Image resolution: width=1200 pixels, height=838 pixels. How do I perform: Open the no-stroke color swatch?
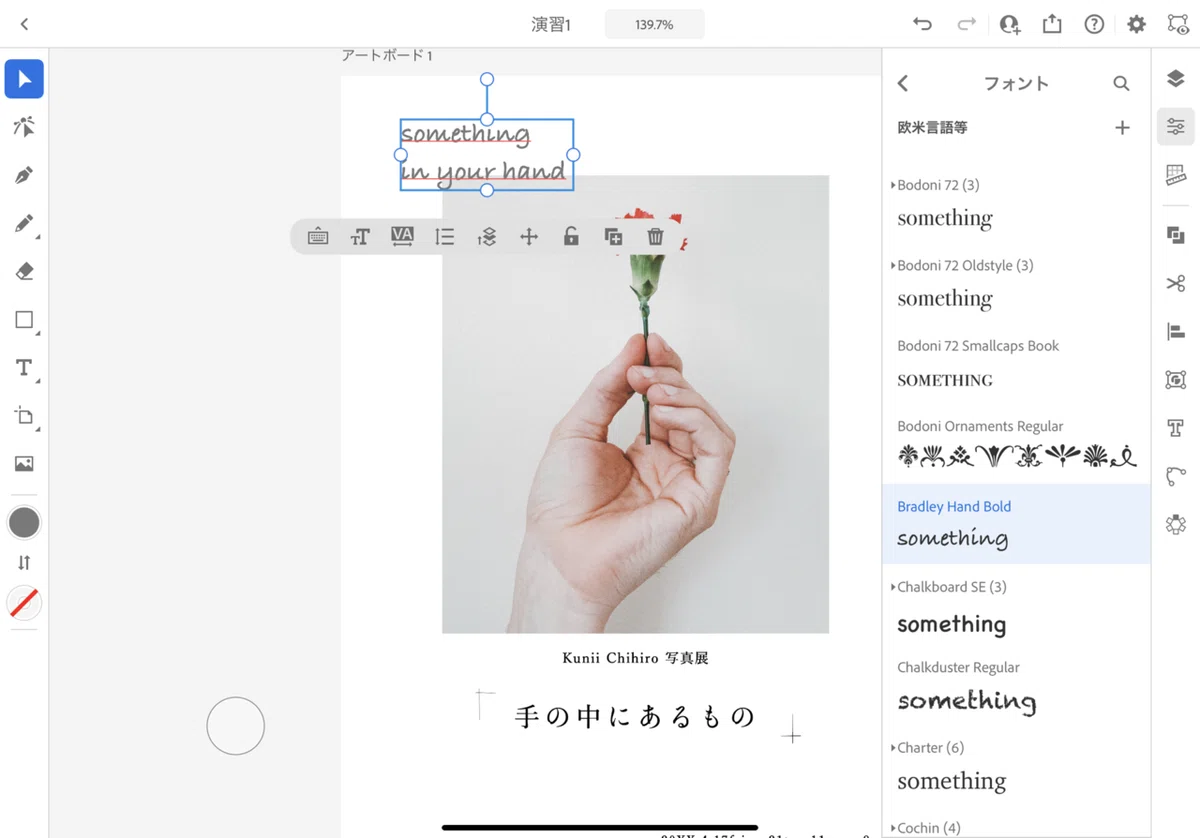(x=24, y=603)
